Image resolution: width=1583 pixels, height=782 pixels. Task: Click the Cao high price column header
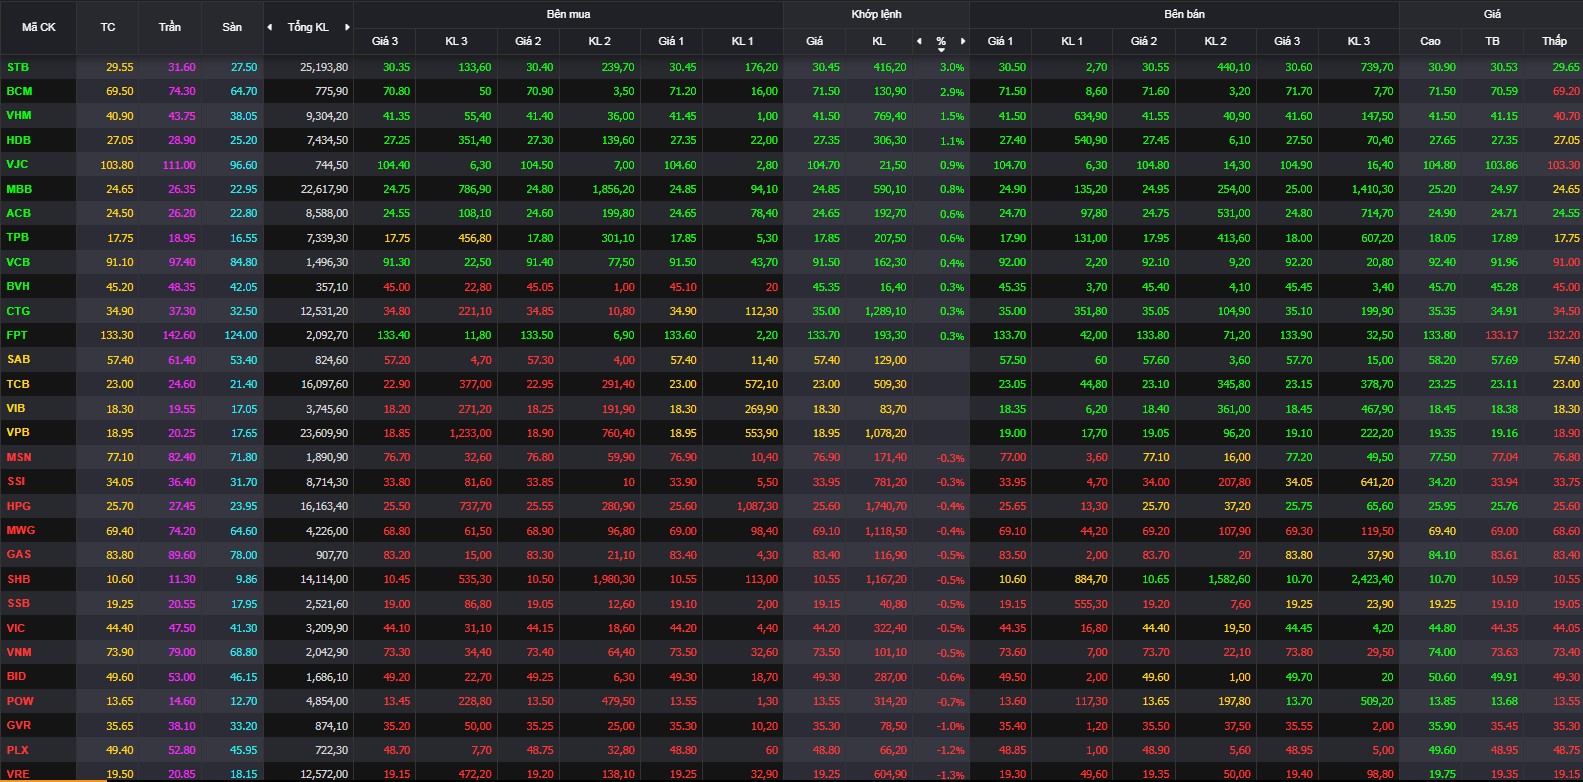[1430, 41]
